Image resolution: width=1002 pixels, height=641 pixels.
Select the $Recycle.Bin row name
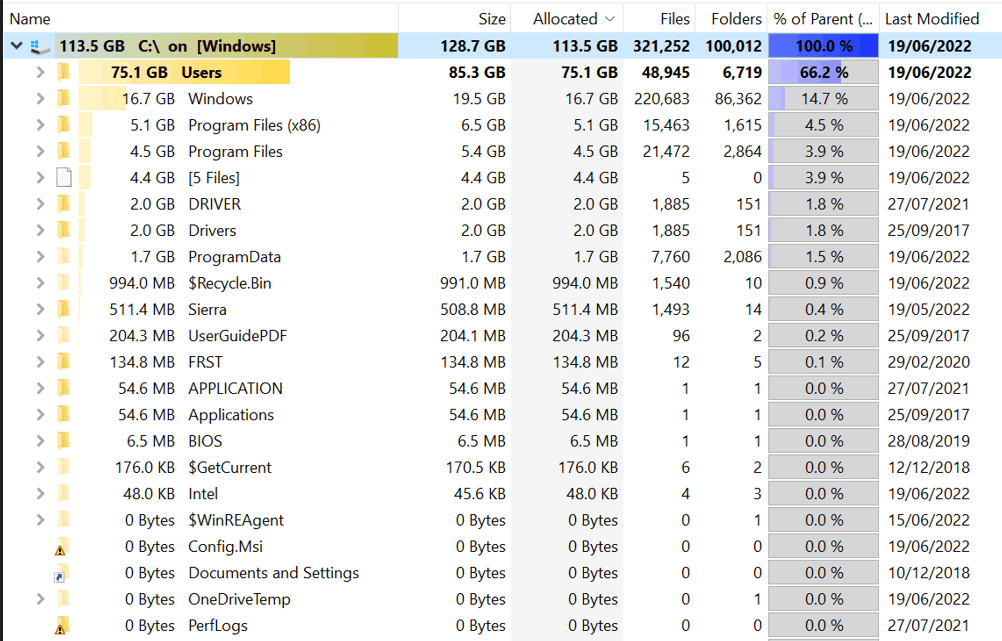point(229,283)
